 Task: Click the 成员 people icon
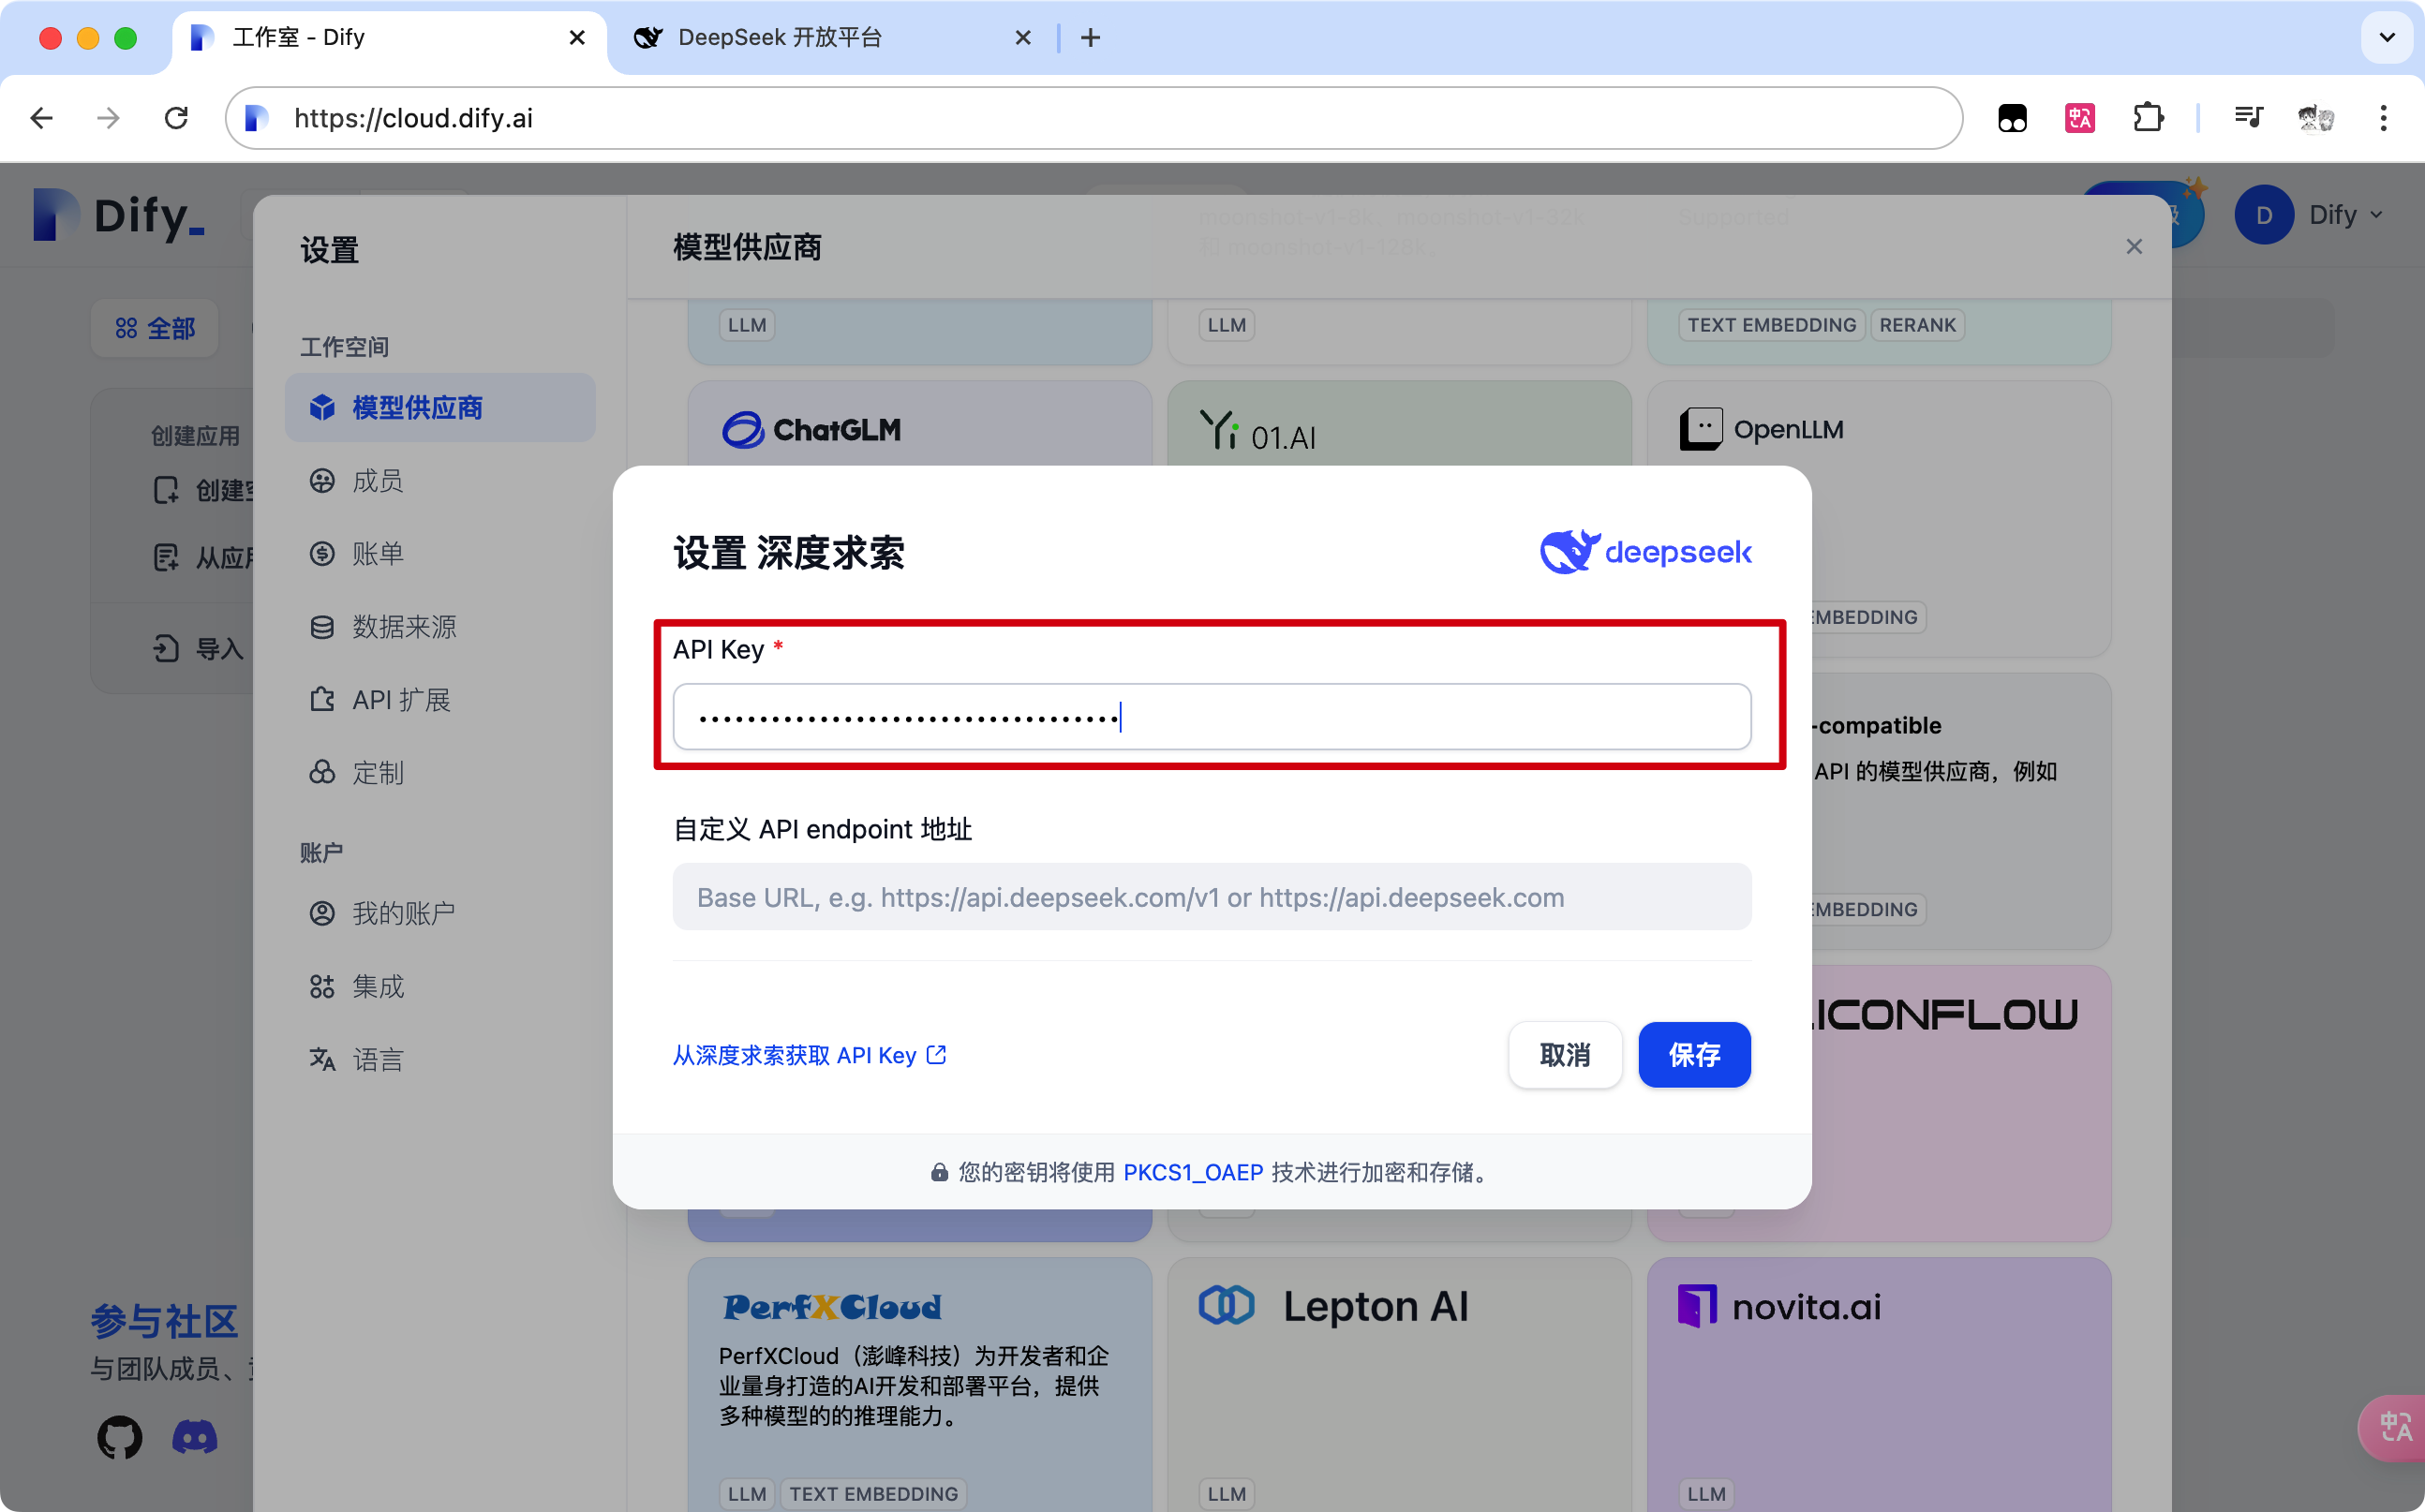[322, 481]
